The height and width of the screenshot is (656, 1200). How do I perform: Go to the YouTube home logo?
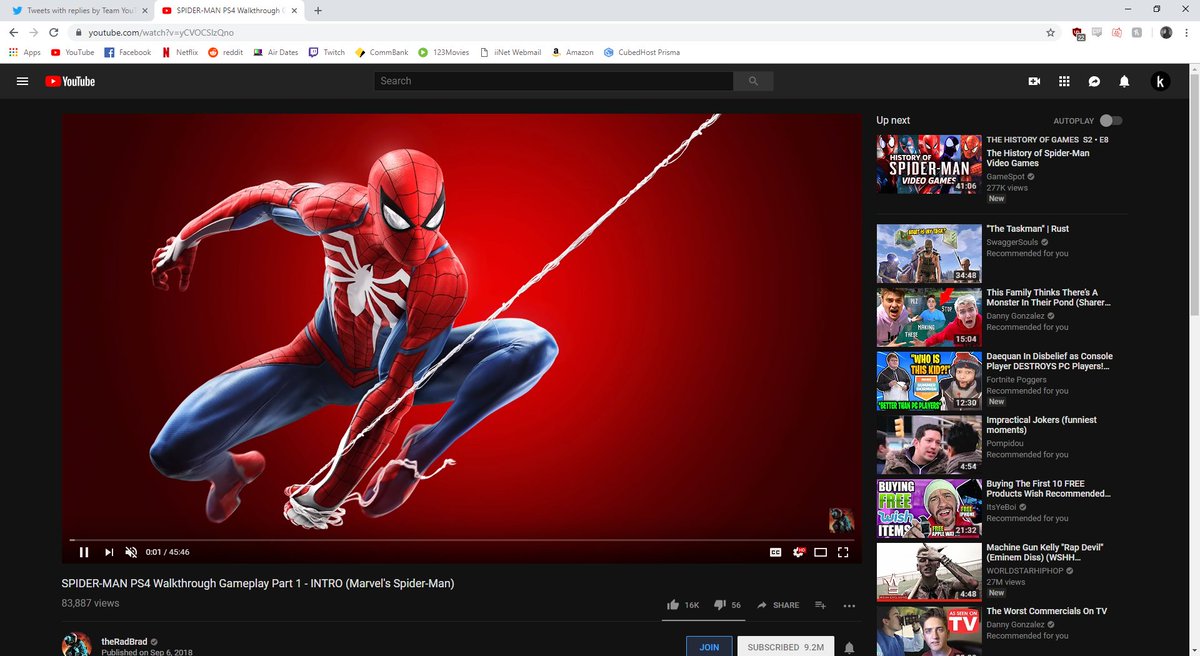tap(70, 81)
